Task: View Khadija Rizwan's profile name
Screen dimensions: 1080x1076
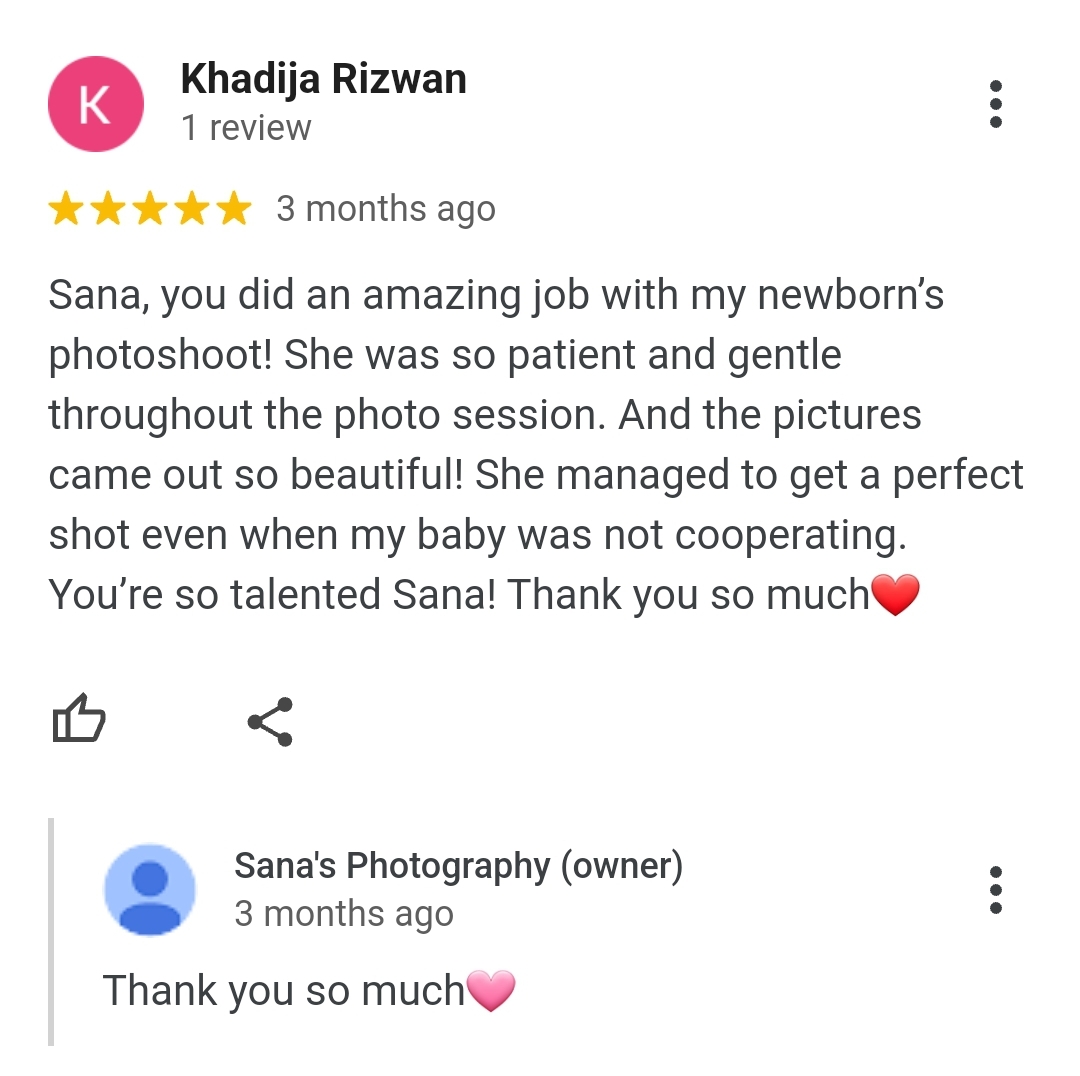Action: [x=323, y=80]
